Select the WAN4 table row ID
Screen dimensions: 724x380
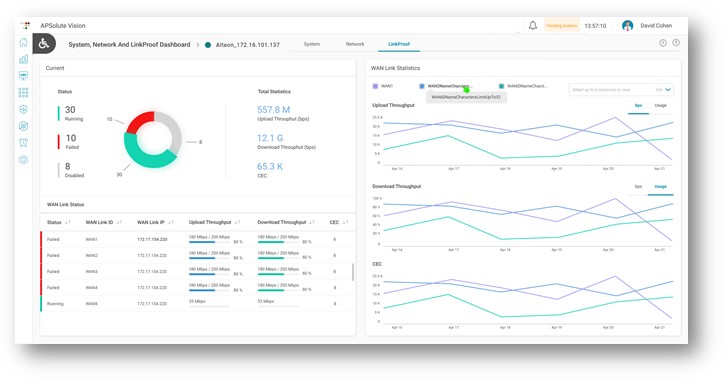click(x=91, y=288)
